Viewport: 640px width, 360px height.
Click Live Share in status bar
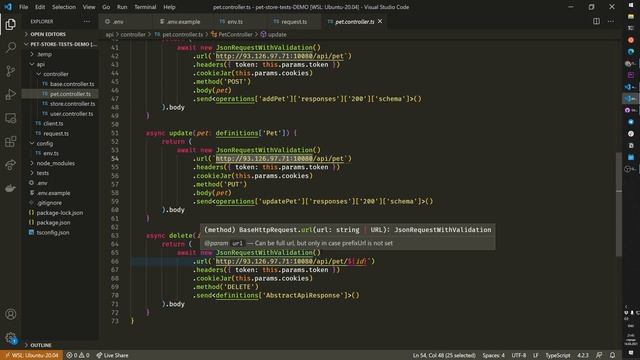click(x=112, y=355)
